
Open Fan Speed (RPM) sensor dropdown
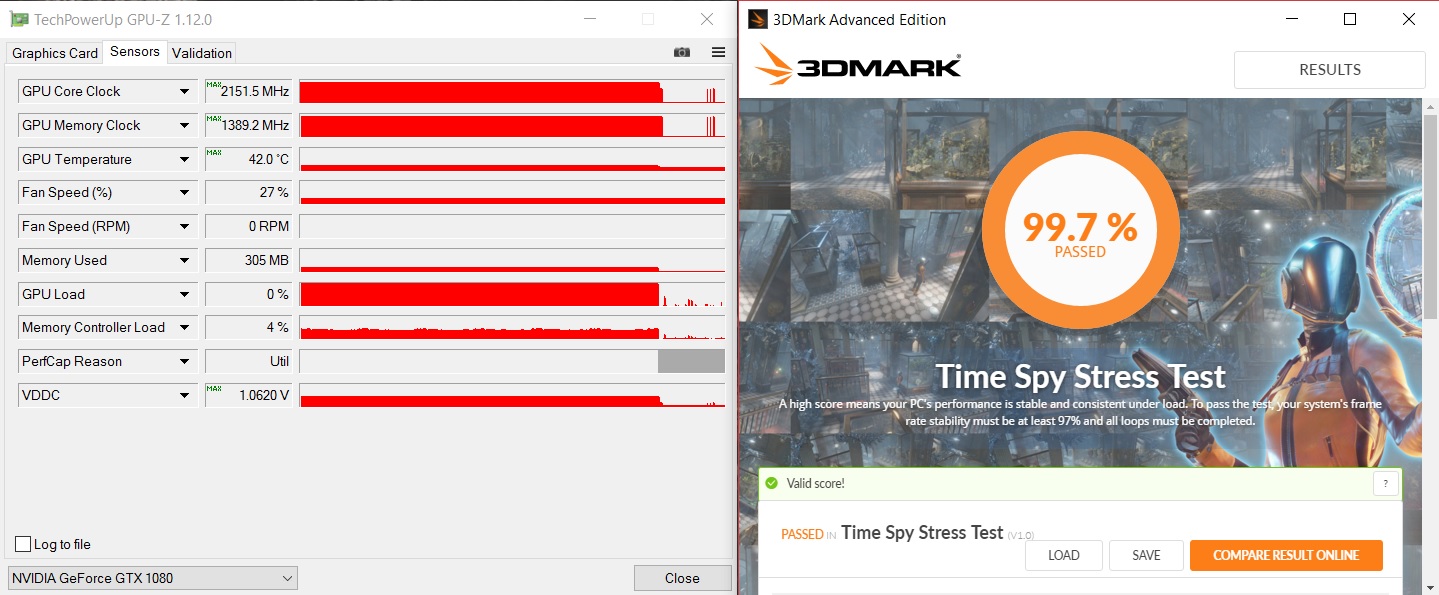[x=184, y=226]
